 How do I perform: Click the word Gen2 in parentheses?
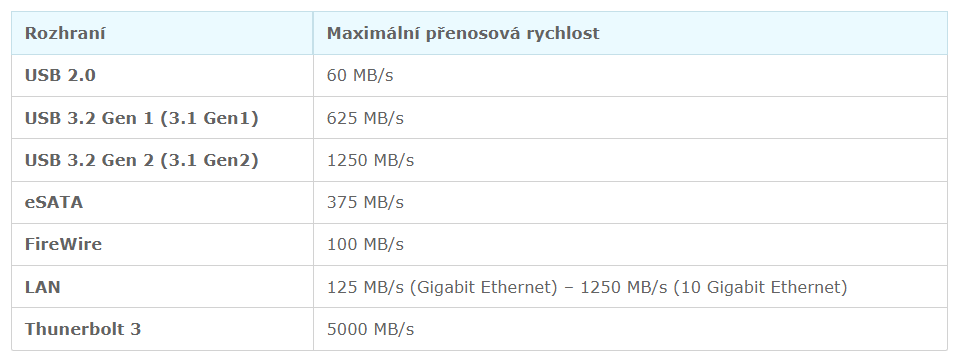coord(228,160)
